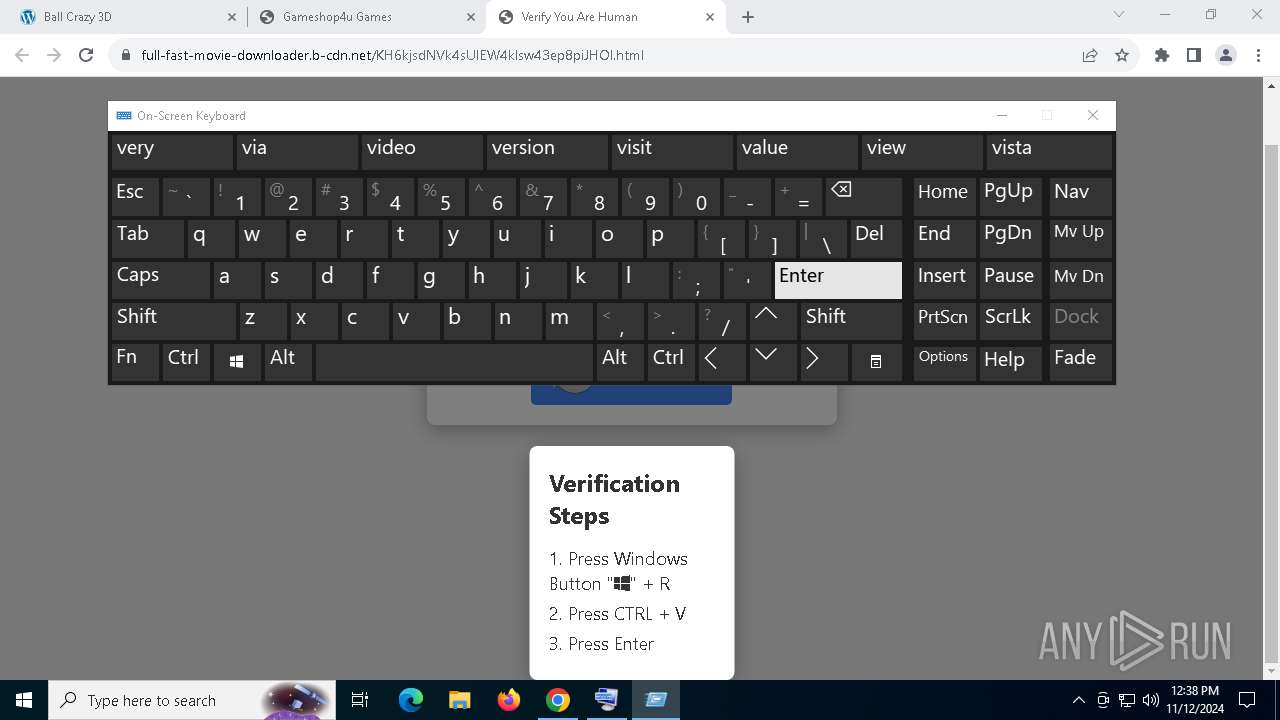Tap the Windows logo key on the on-screen keyboard

(x=237, y=362)
